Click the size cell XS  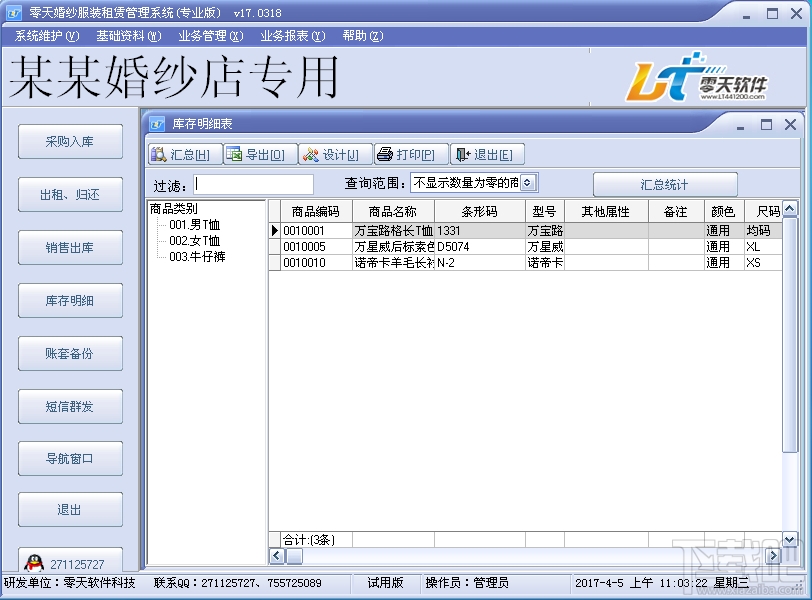pyautogui.click(x=763, y=263)
